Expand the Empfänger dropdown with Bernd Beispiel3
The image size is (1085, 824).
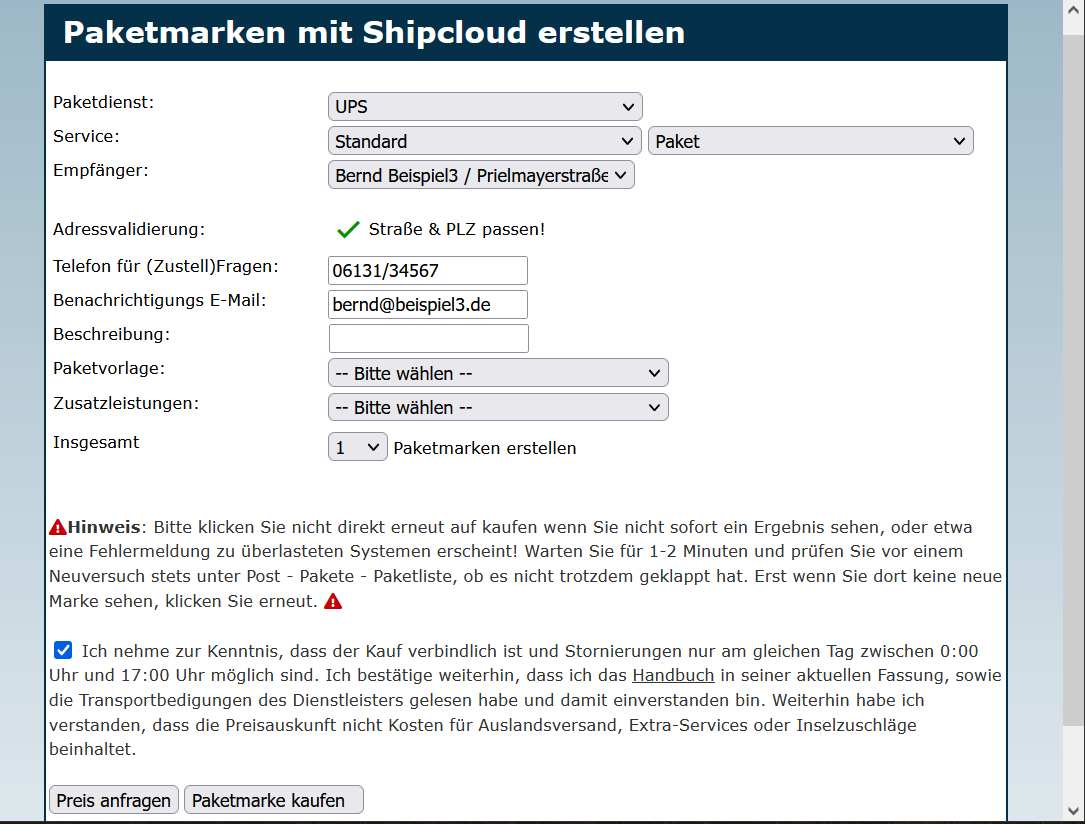pos(481,175)
